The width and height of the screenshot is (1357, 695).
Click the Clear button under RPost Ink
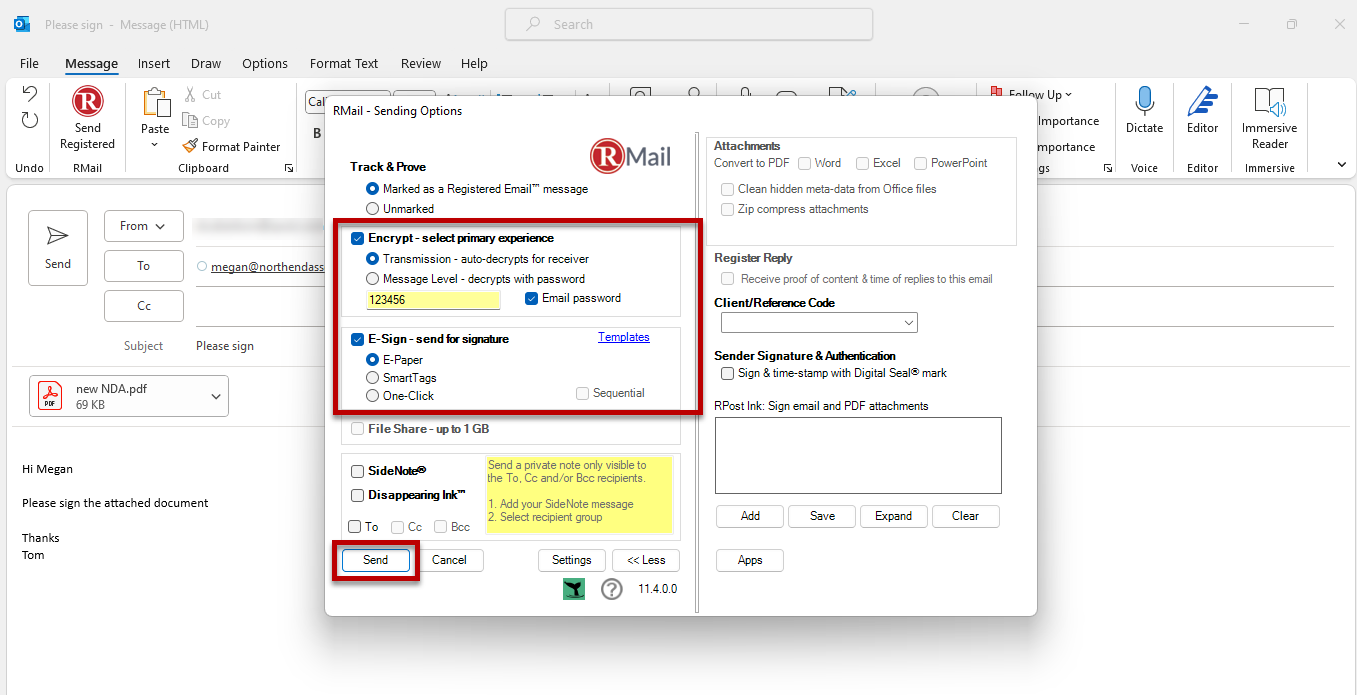point(965,516)
